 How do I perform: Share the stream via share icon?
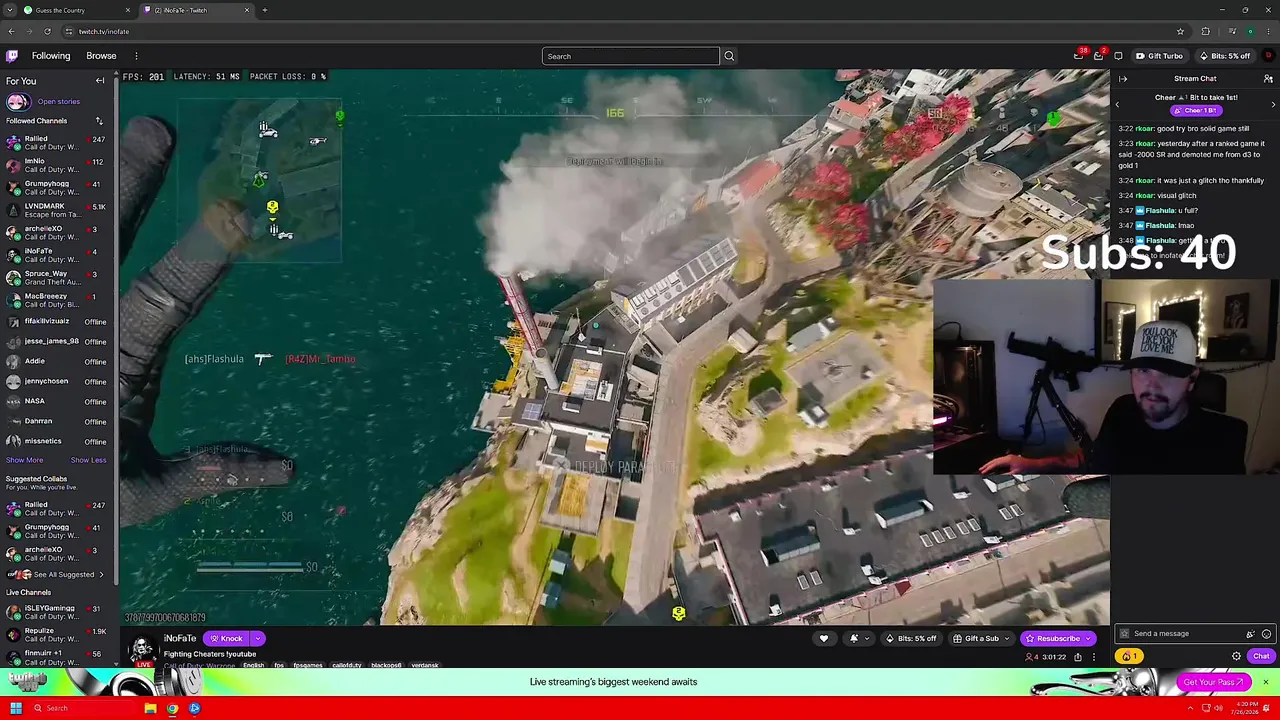[1077, 657]
